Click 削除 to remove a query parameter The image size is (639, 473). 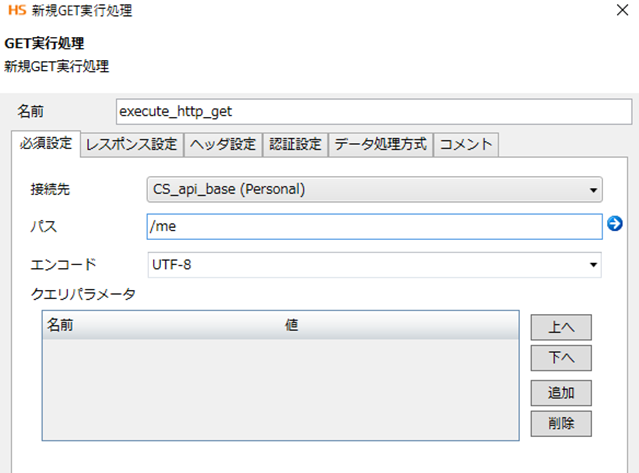(x=561, y=423)
